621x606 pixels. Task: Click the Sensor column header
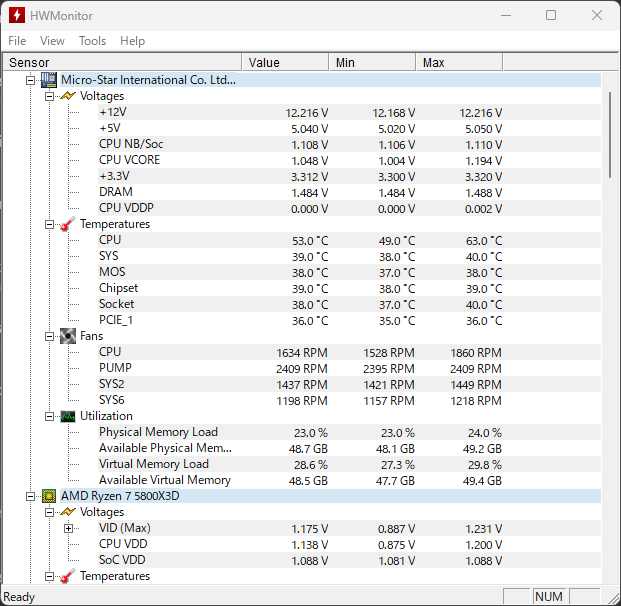coord(120,62)
